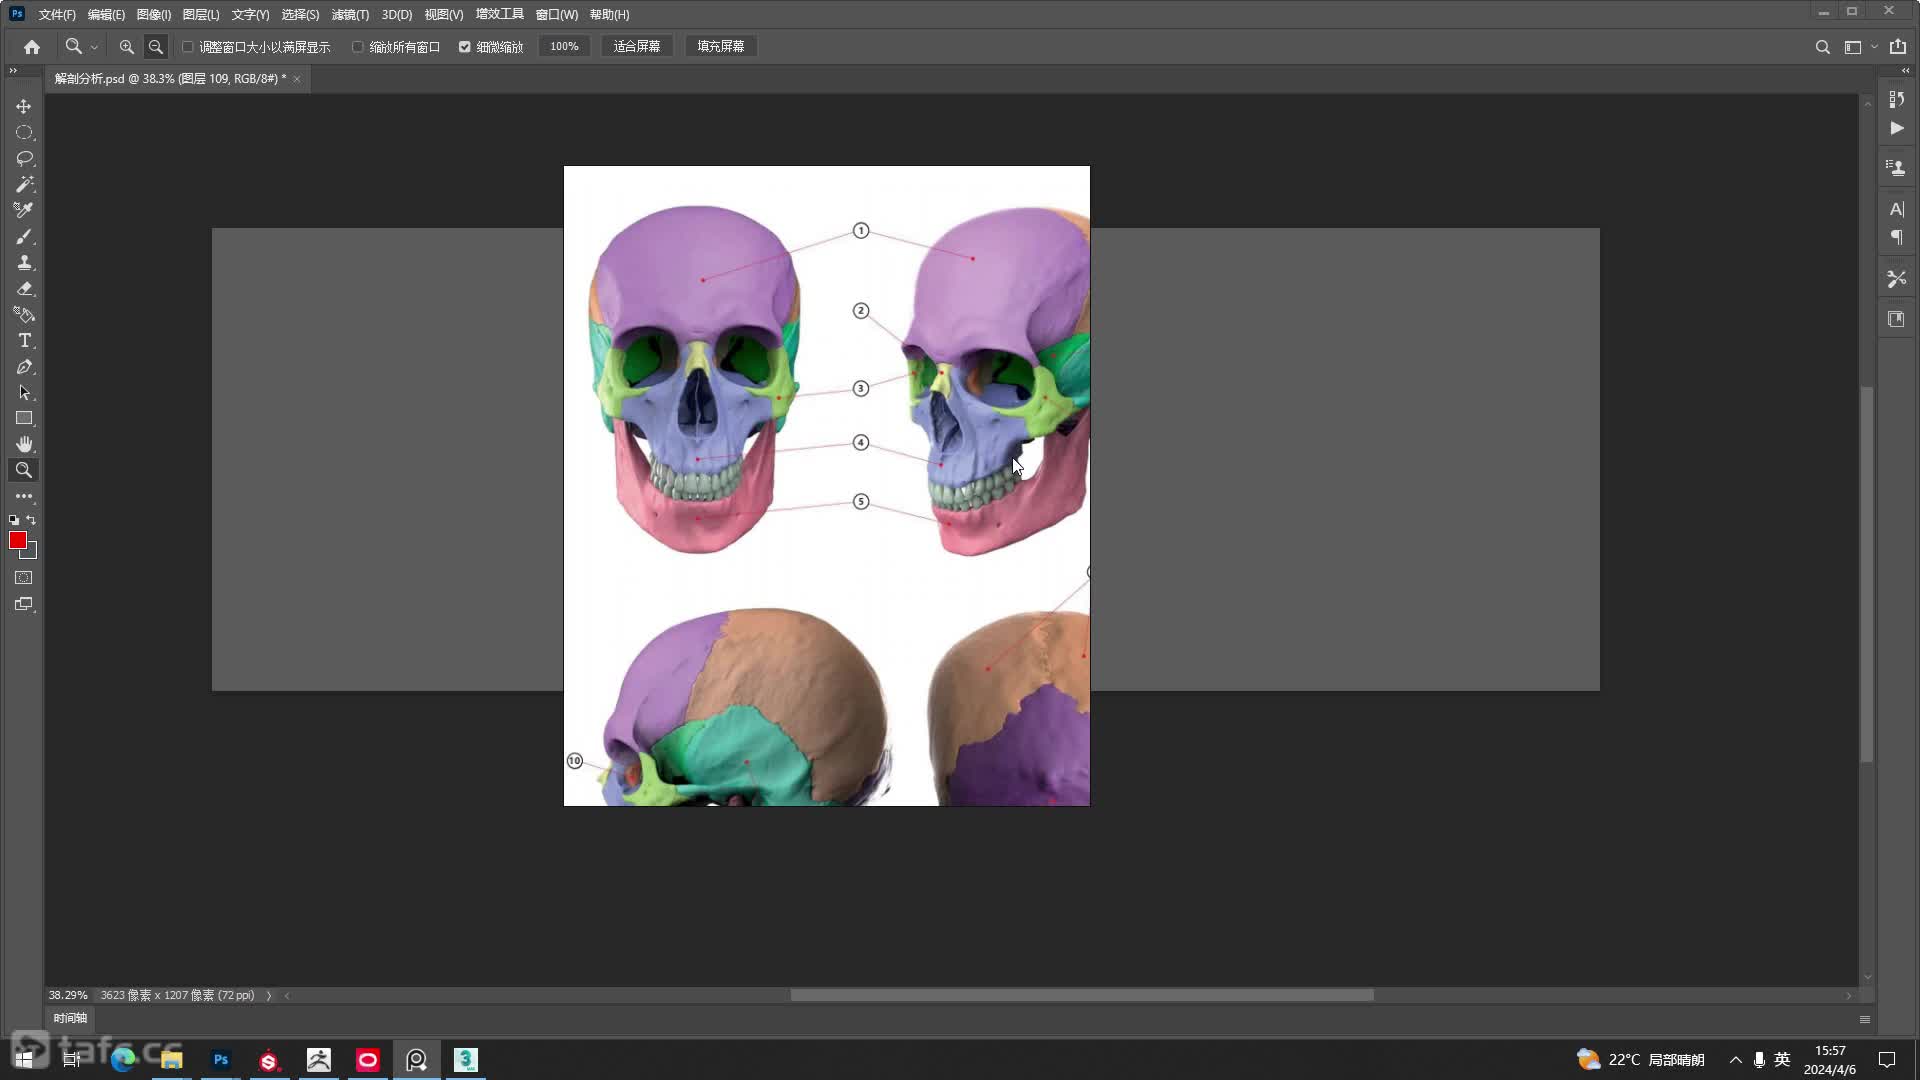
Task: Open the notification center icon
Action: [x=1887, y=1060]
